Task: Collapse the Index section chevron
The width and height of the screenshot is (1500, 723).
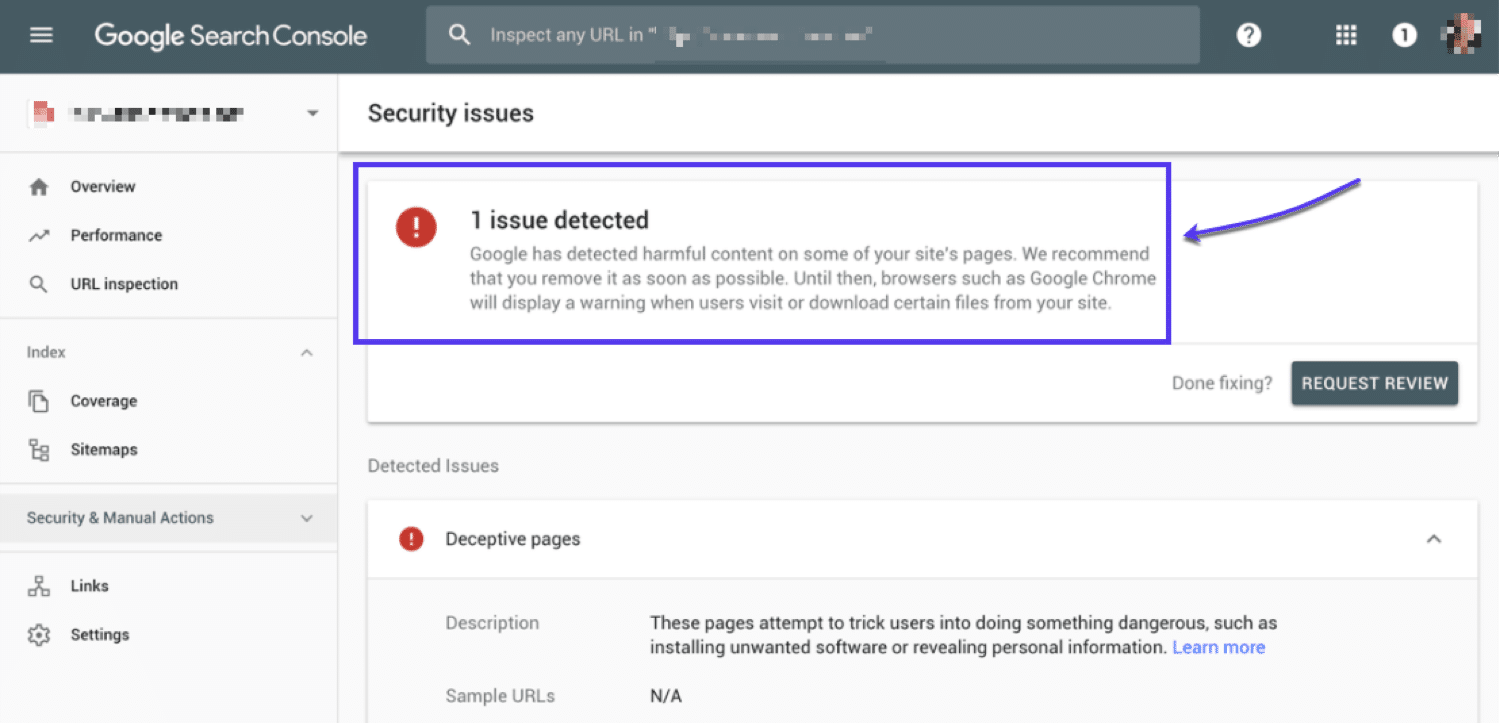Action: 307,352
